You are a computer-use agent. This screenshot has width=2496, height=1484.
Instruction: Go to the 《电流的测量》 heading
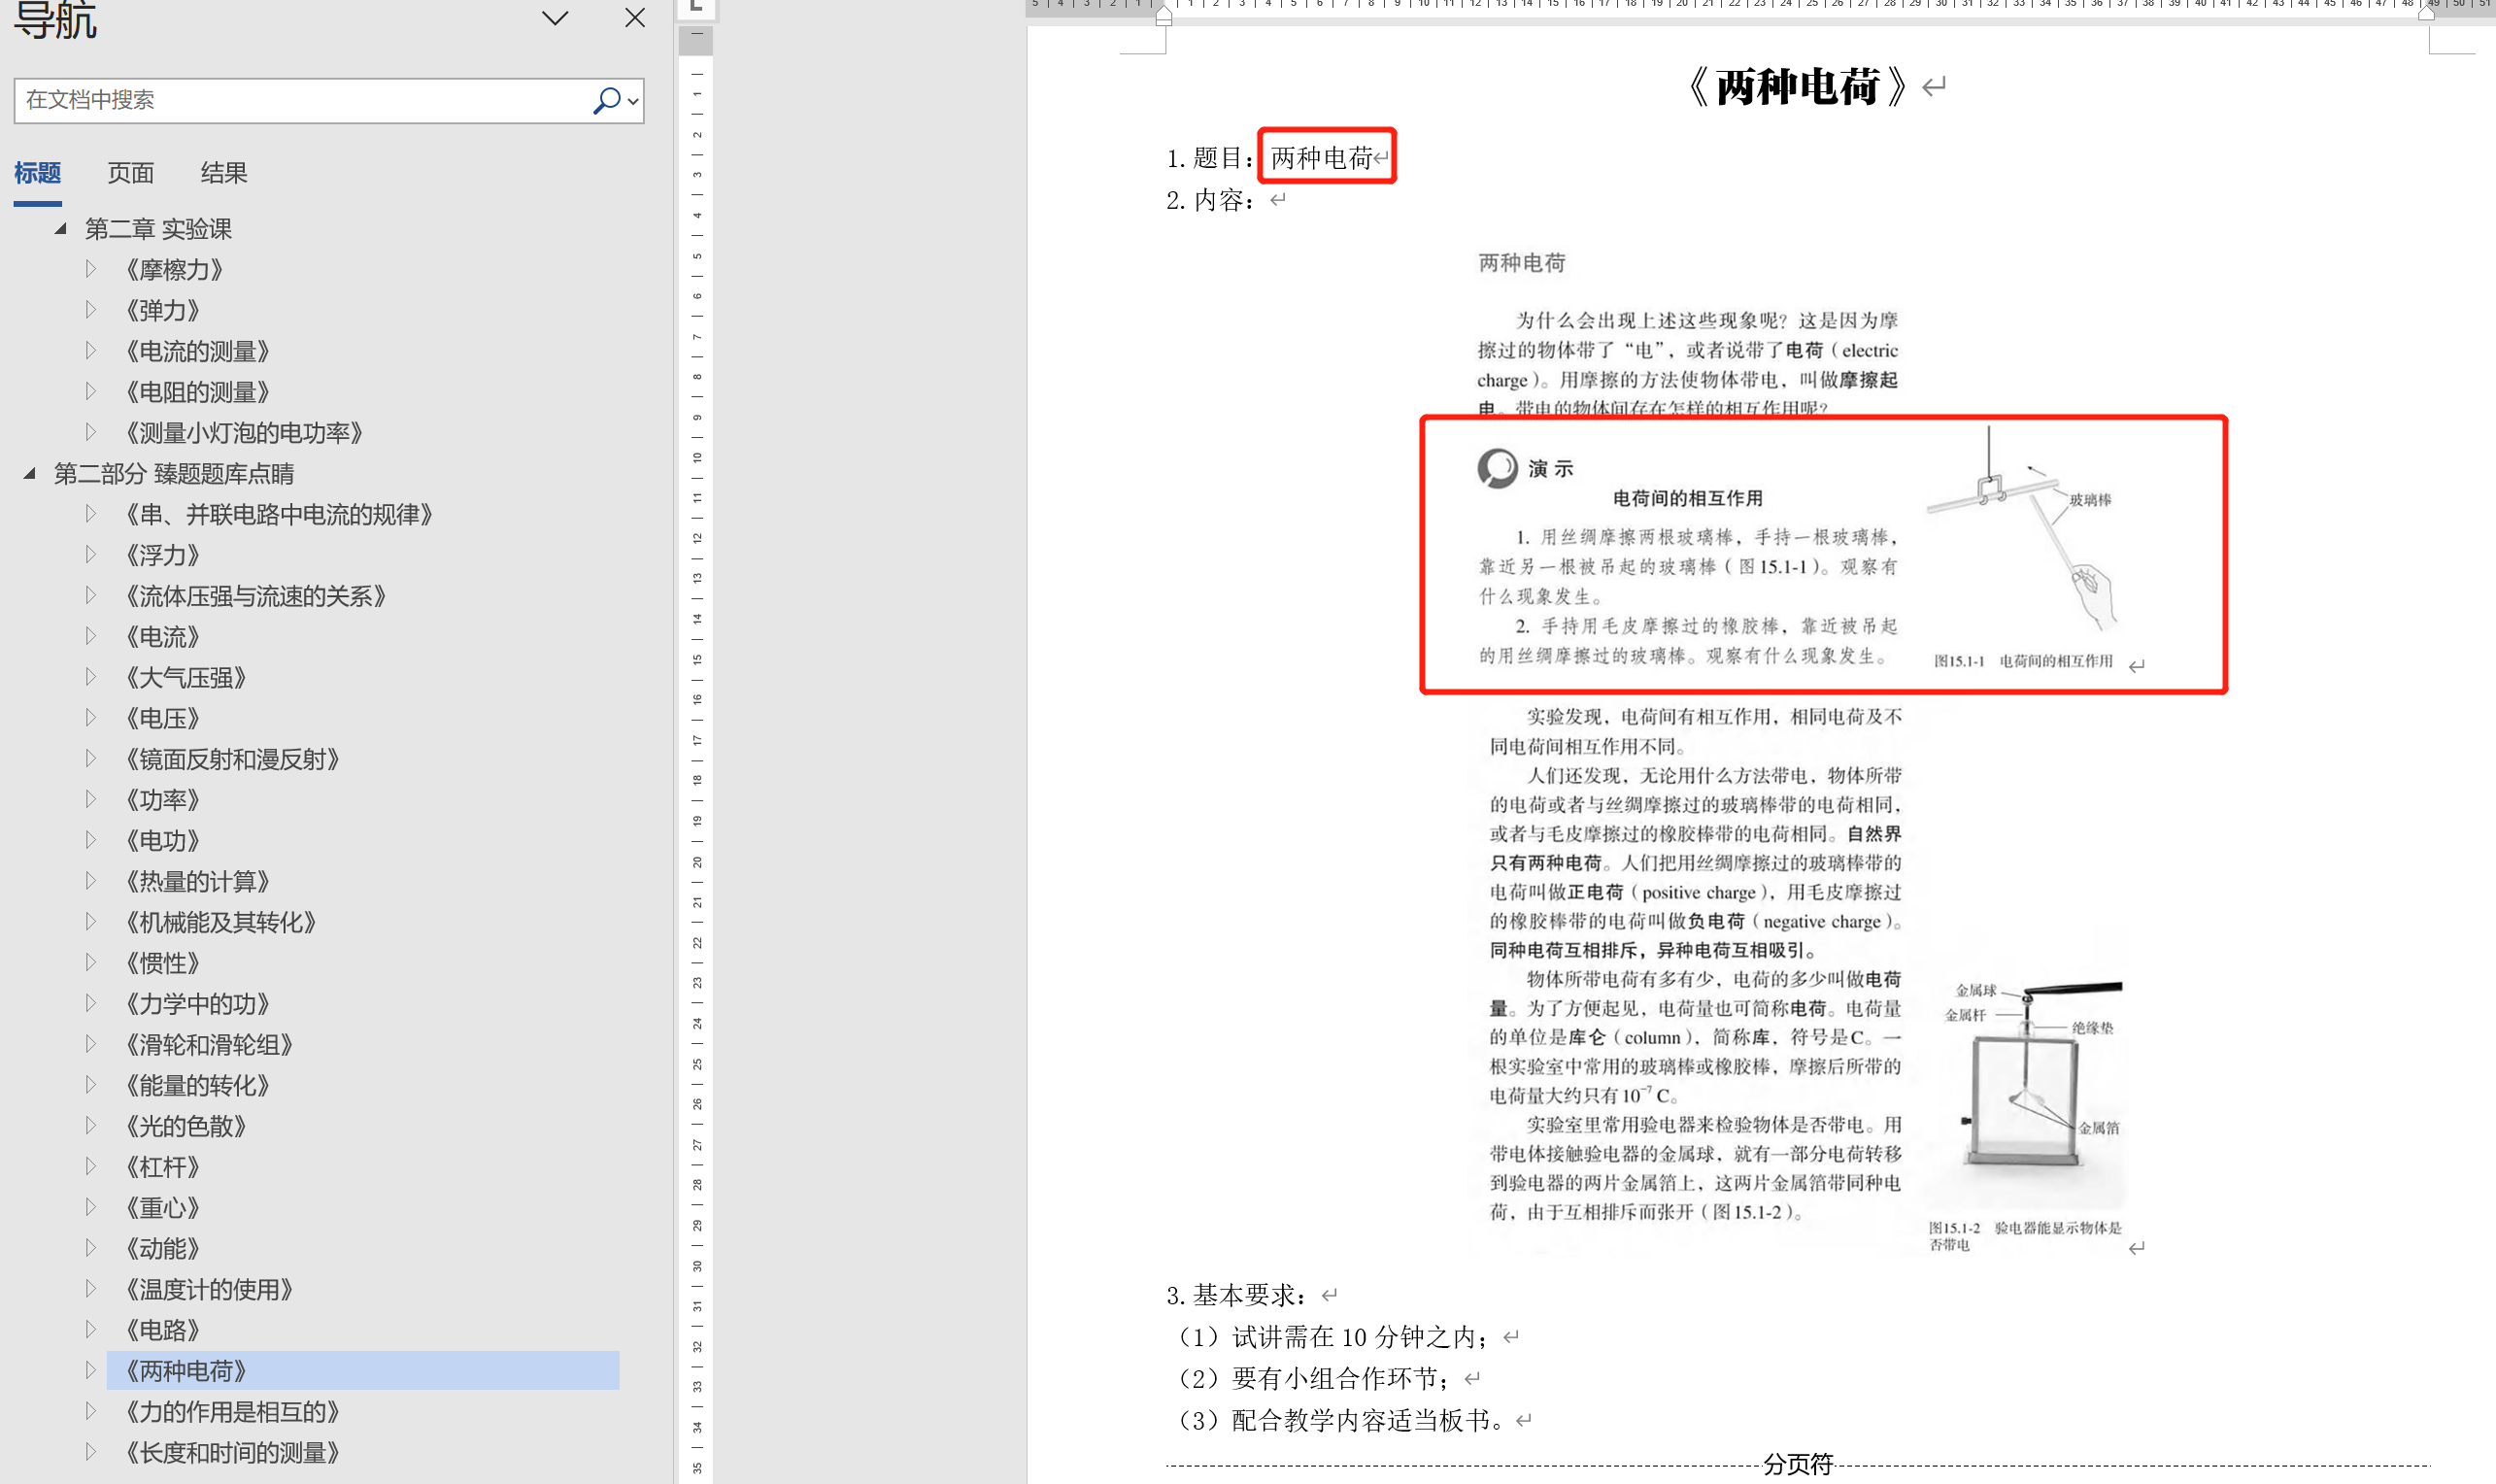point(197,351)
